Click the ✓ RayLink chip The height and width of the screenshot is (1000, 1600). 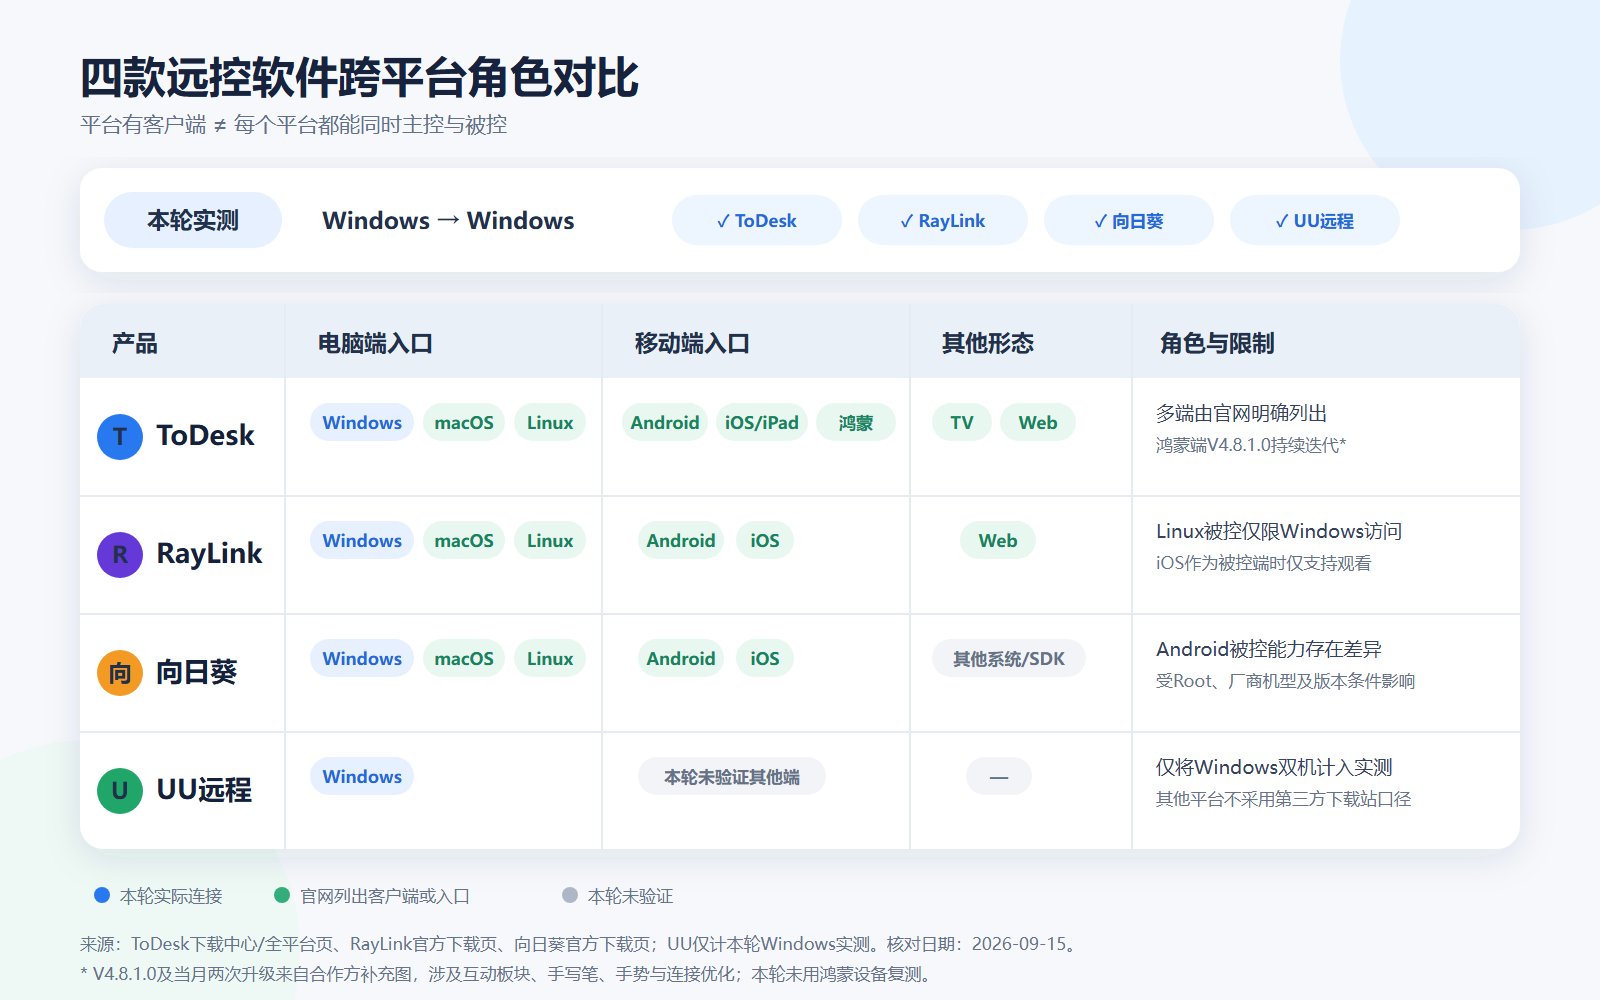(943, 220)
